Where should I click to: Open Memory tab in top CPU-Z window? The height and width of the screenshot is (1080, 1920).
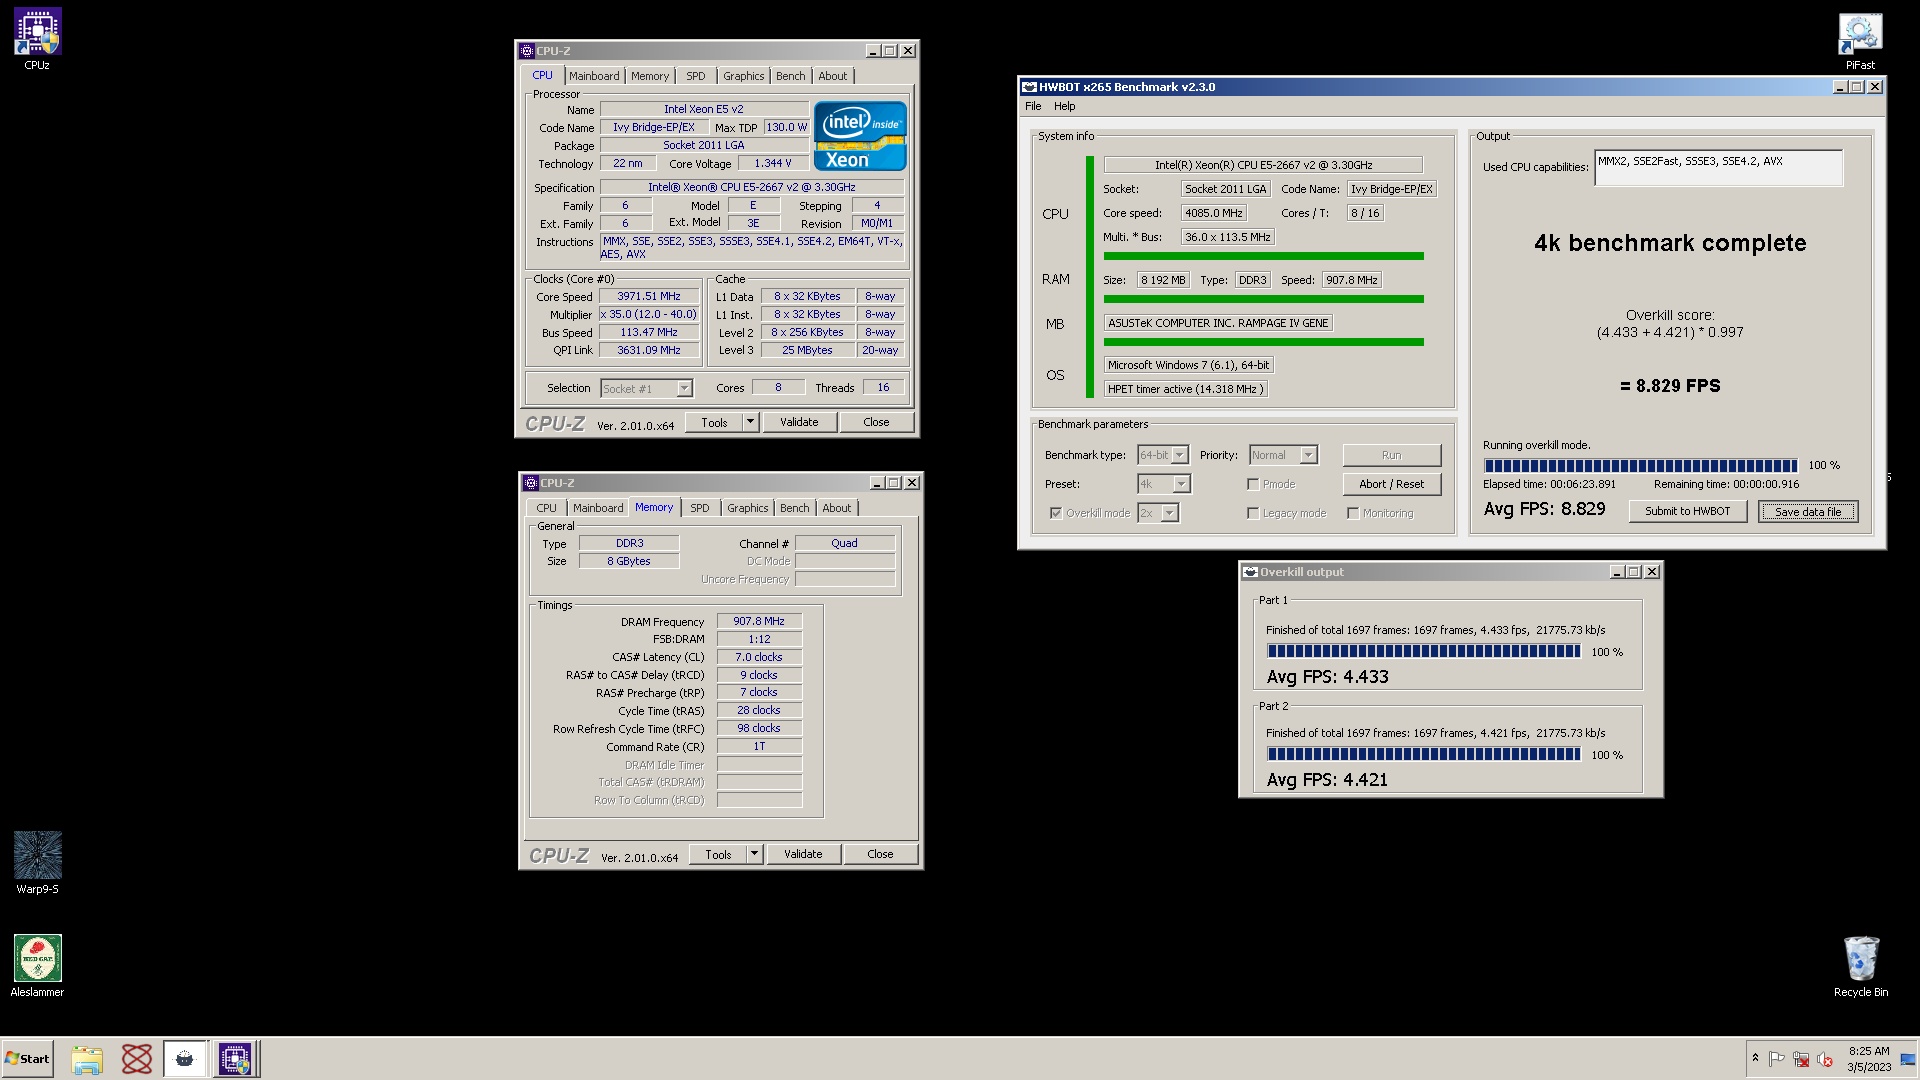650,76
